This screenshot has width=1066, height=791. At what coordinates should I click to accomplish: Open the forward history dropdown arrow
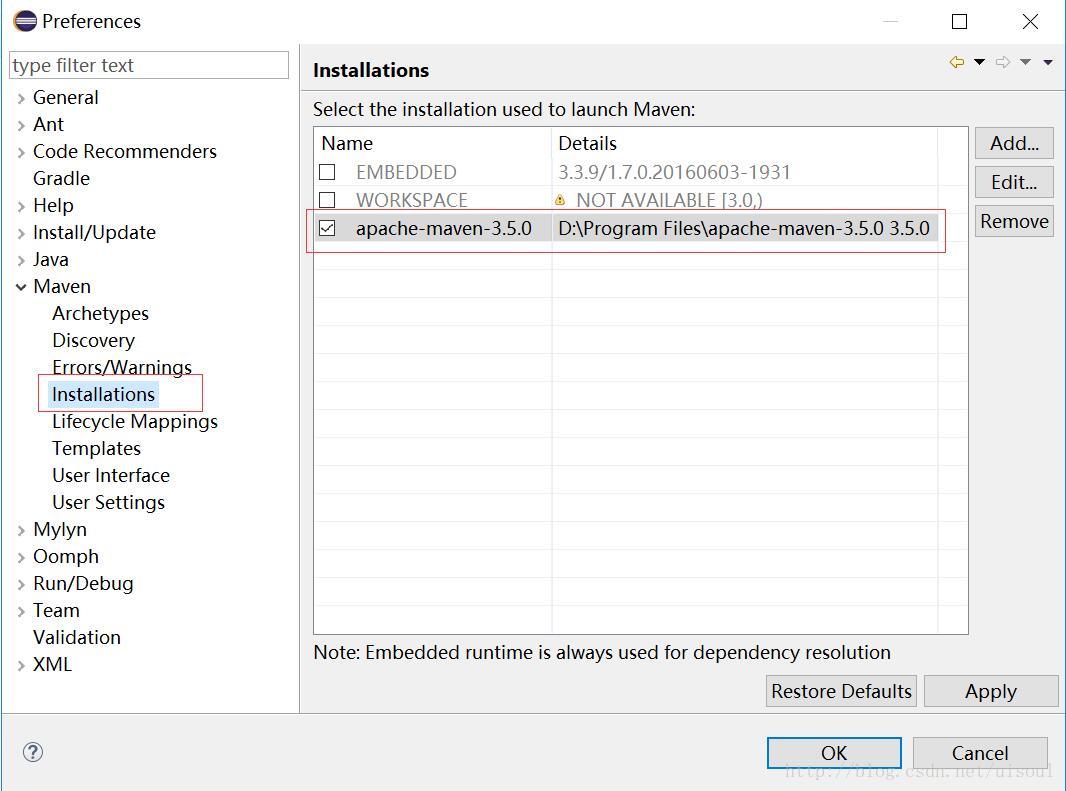coord(1025,62)
